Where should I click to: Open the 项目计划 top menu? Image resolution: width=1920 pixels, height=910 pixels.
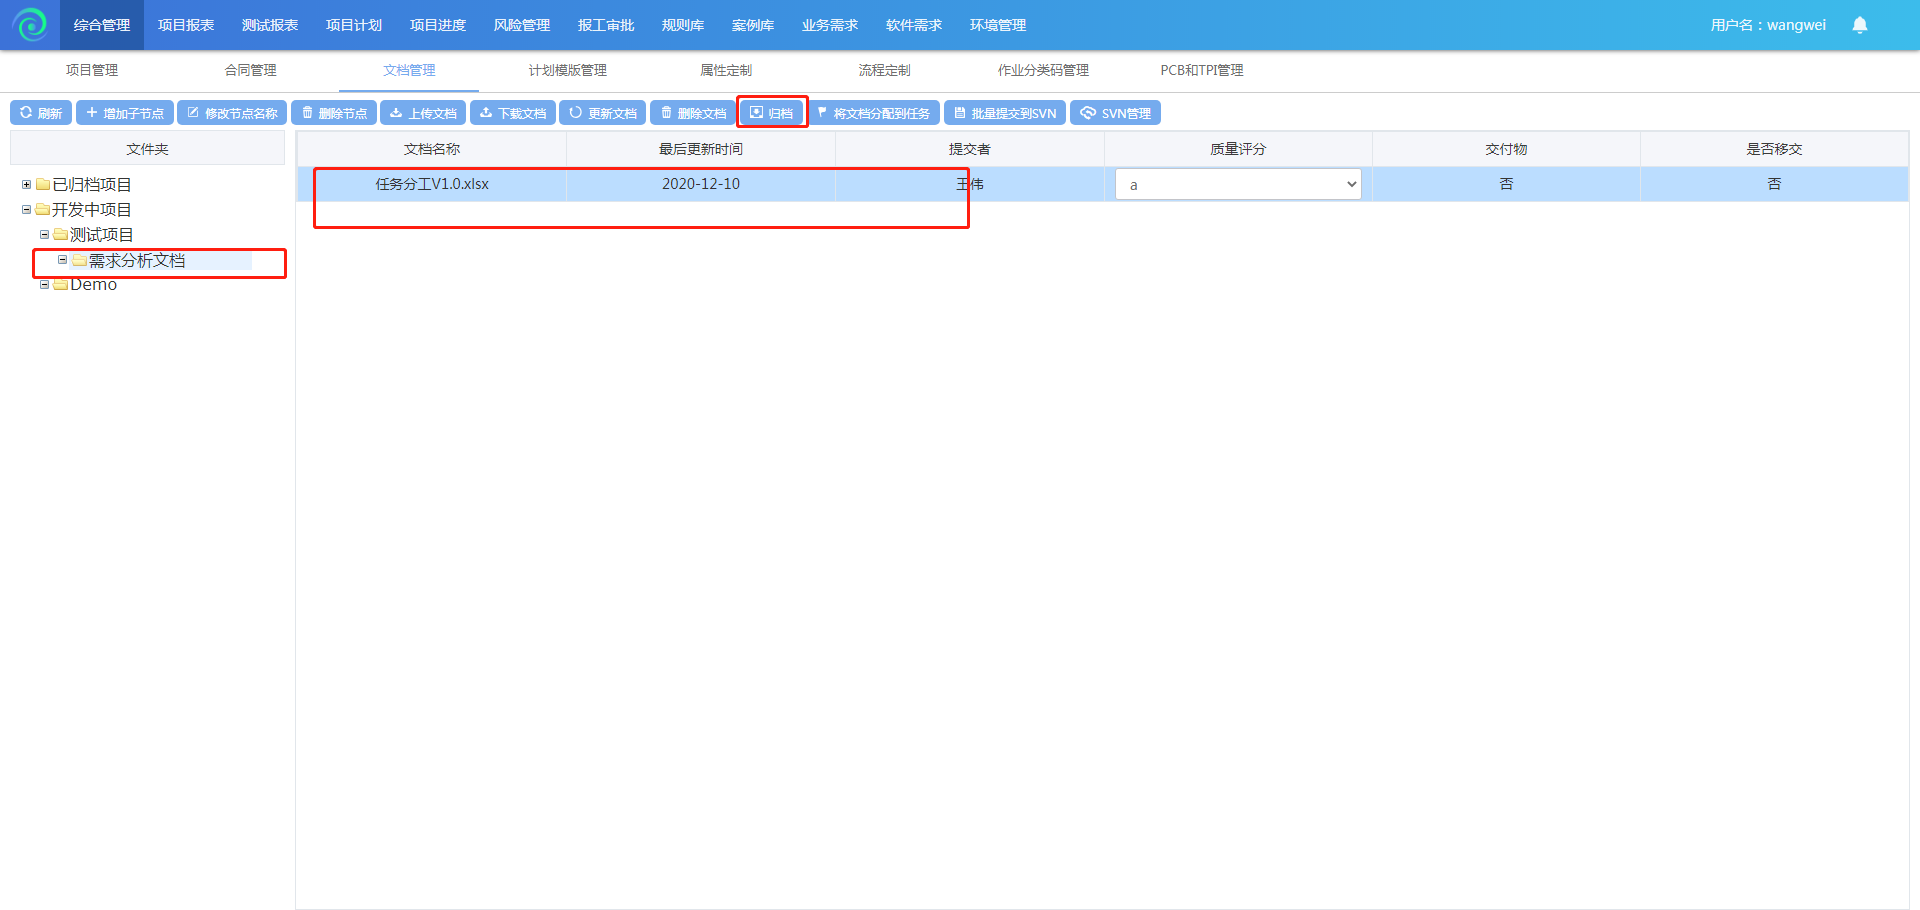[x=354, y=25]
